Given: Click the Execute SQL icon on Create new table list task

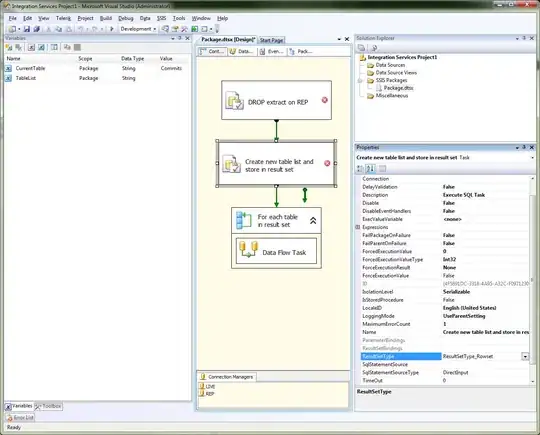Looking at the screenshot, I should [x=231, y=164].
